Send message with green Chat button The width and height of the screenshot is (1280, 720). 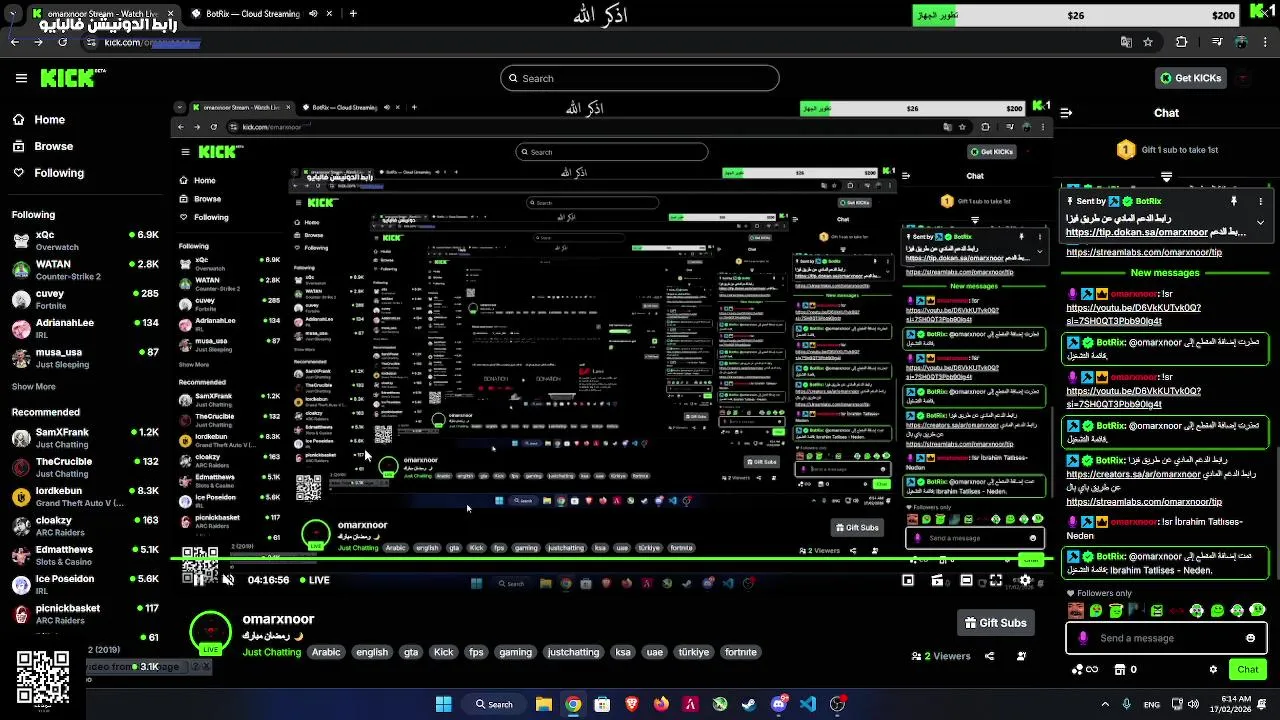pos(1247,669)
